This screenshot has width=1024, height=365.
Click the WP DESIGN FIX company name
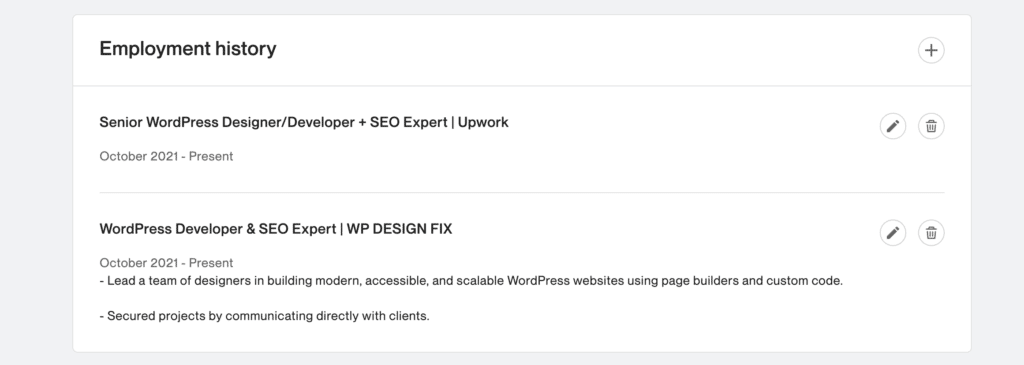[399, 229]
